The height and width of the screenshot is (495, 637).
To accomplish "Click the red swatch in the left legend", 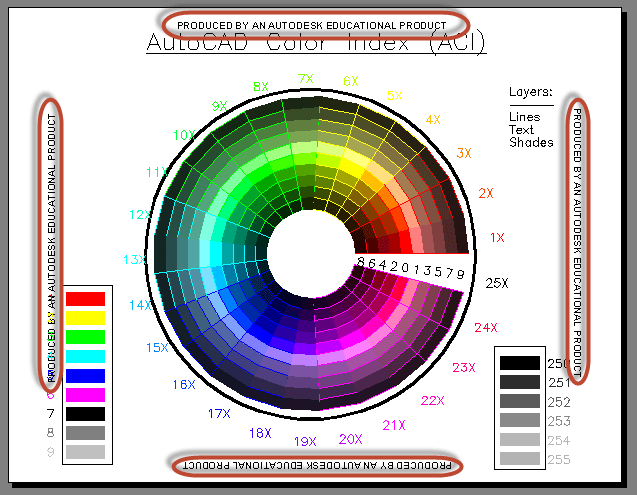I will (x=85, y=299).
